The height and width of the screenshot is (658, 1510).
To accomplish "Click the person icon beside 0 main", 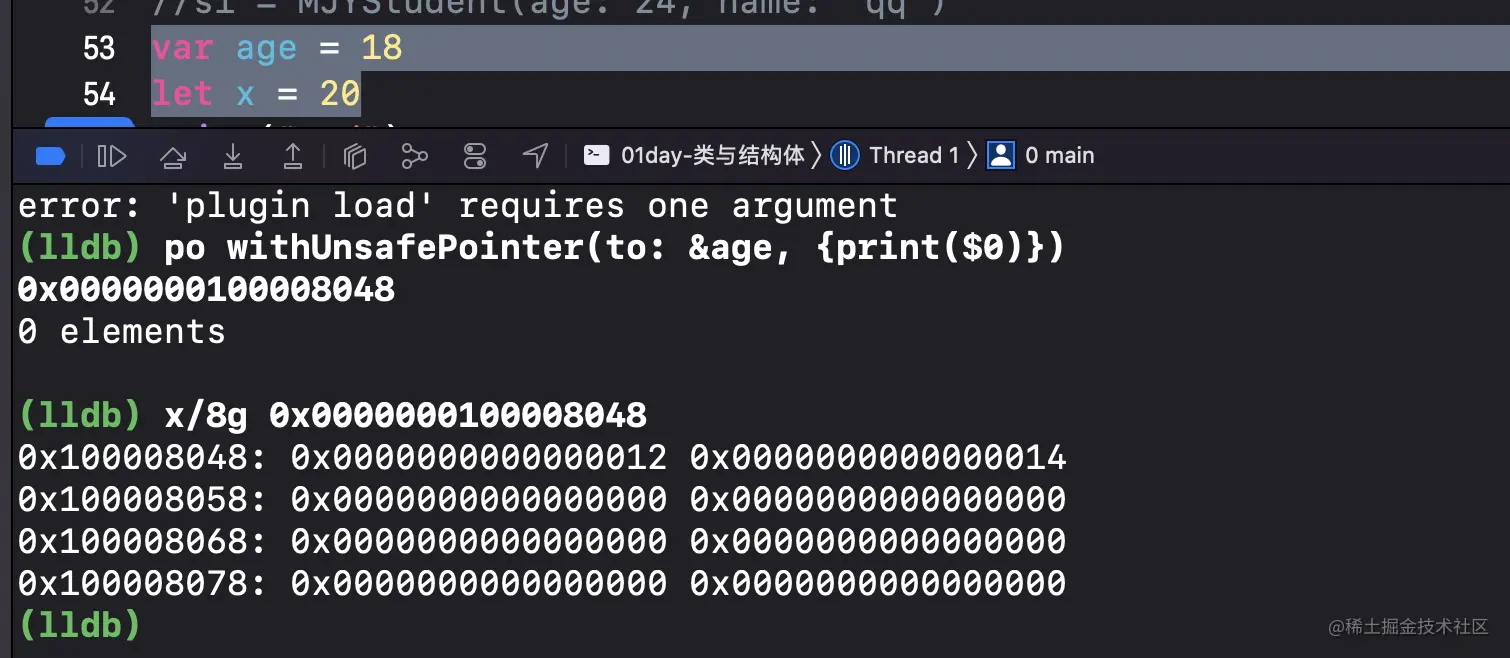I will (1001, 156).
